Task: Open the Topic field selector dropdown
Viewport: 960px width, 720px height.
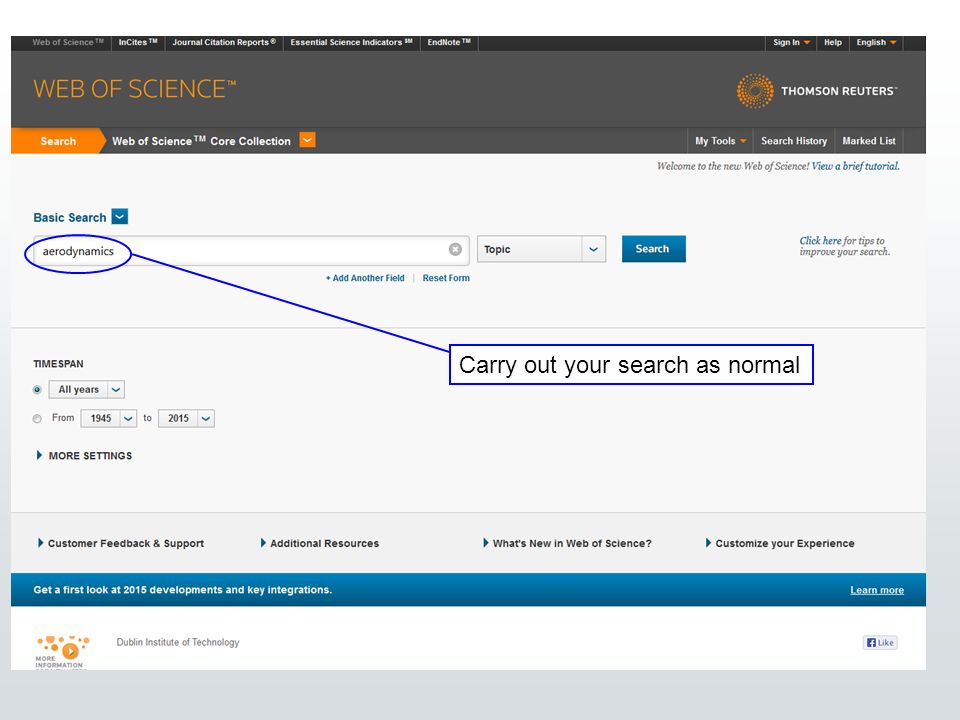Action: [541, 249]
